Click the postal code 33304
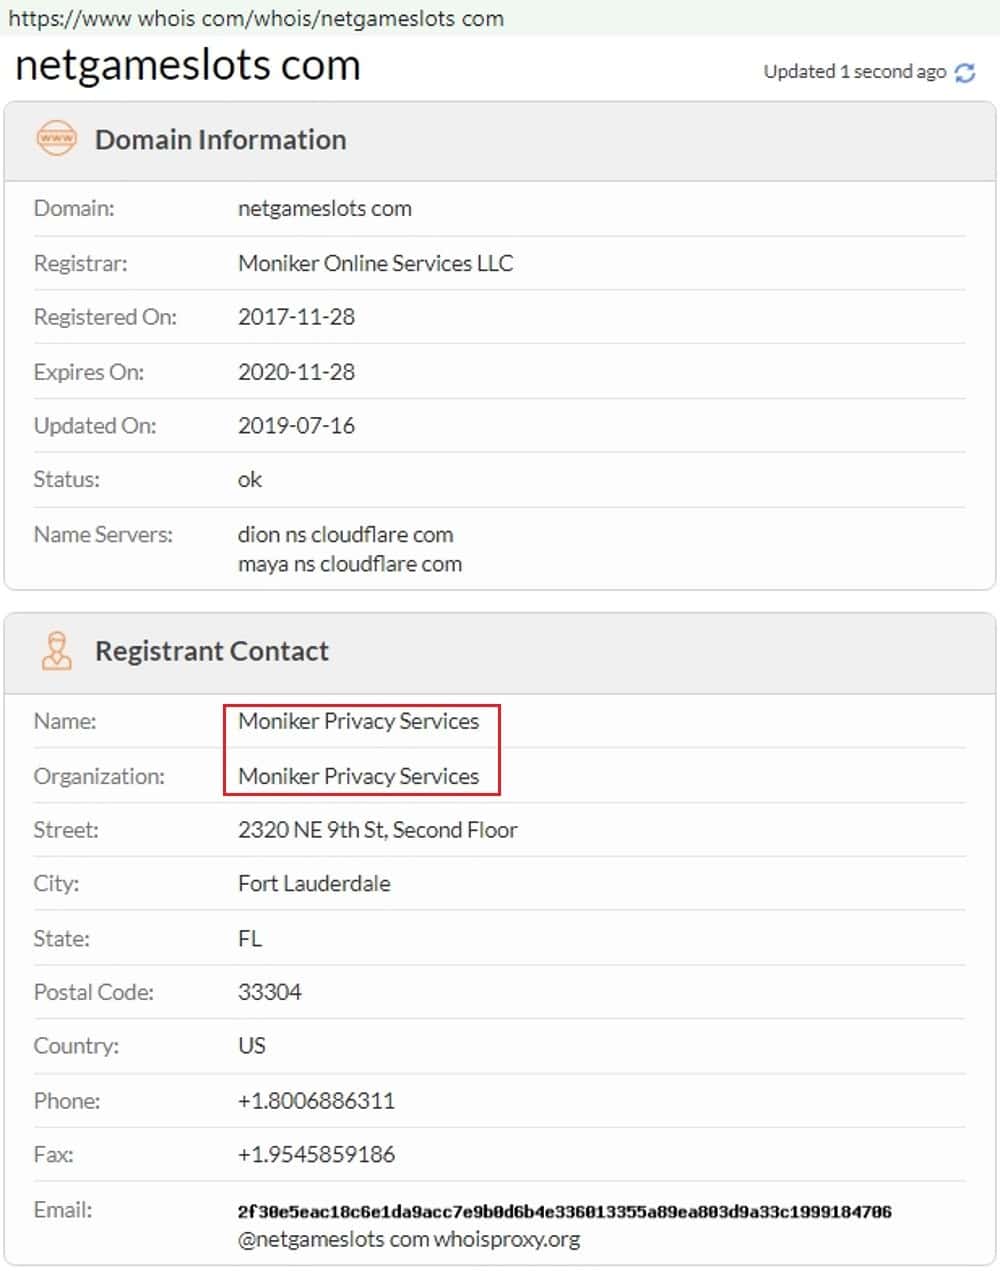This screenshot has height=1271, width=1000. pos(269,992)
